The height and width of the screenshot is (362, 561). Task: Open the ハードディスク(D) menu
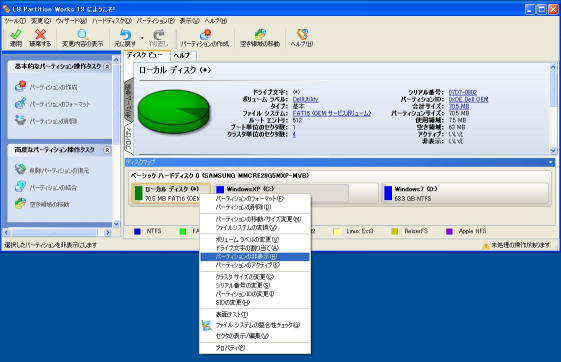point(112,21)
